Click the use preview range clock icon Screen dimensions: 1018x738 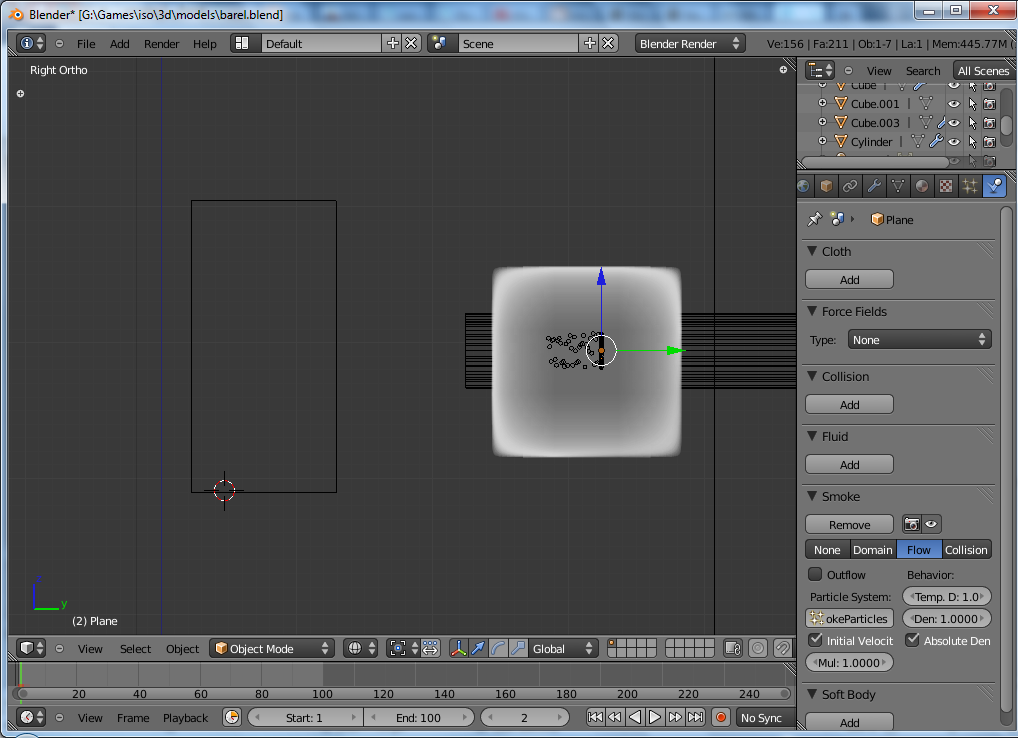[232, 717]
